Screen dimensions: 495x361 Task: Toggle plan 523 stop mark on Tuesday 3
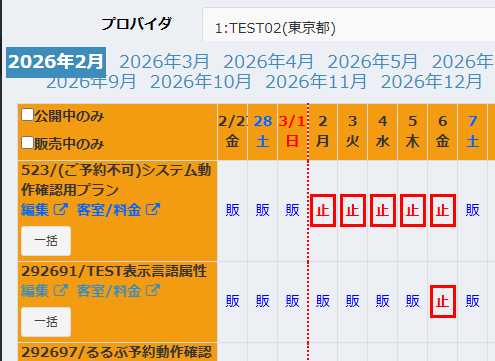(x=353, y=211)
